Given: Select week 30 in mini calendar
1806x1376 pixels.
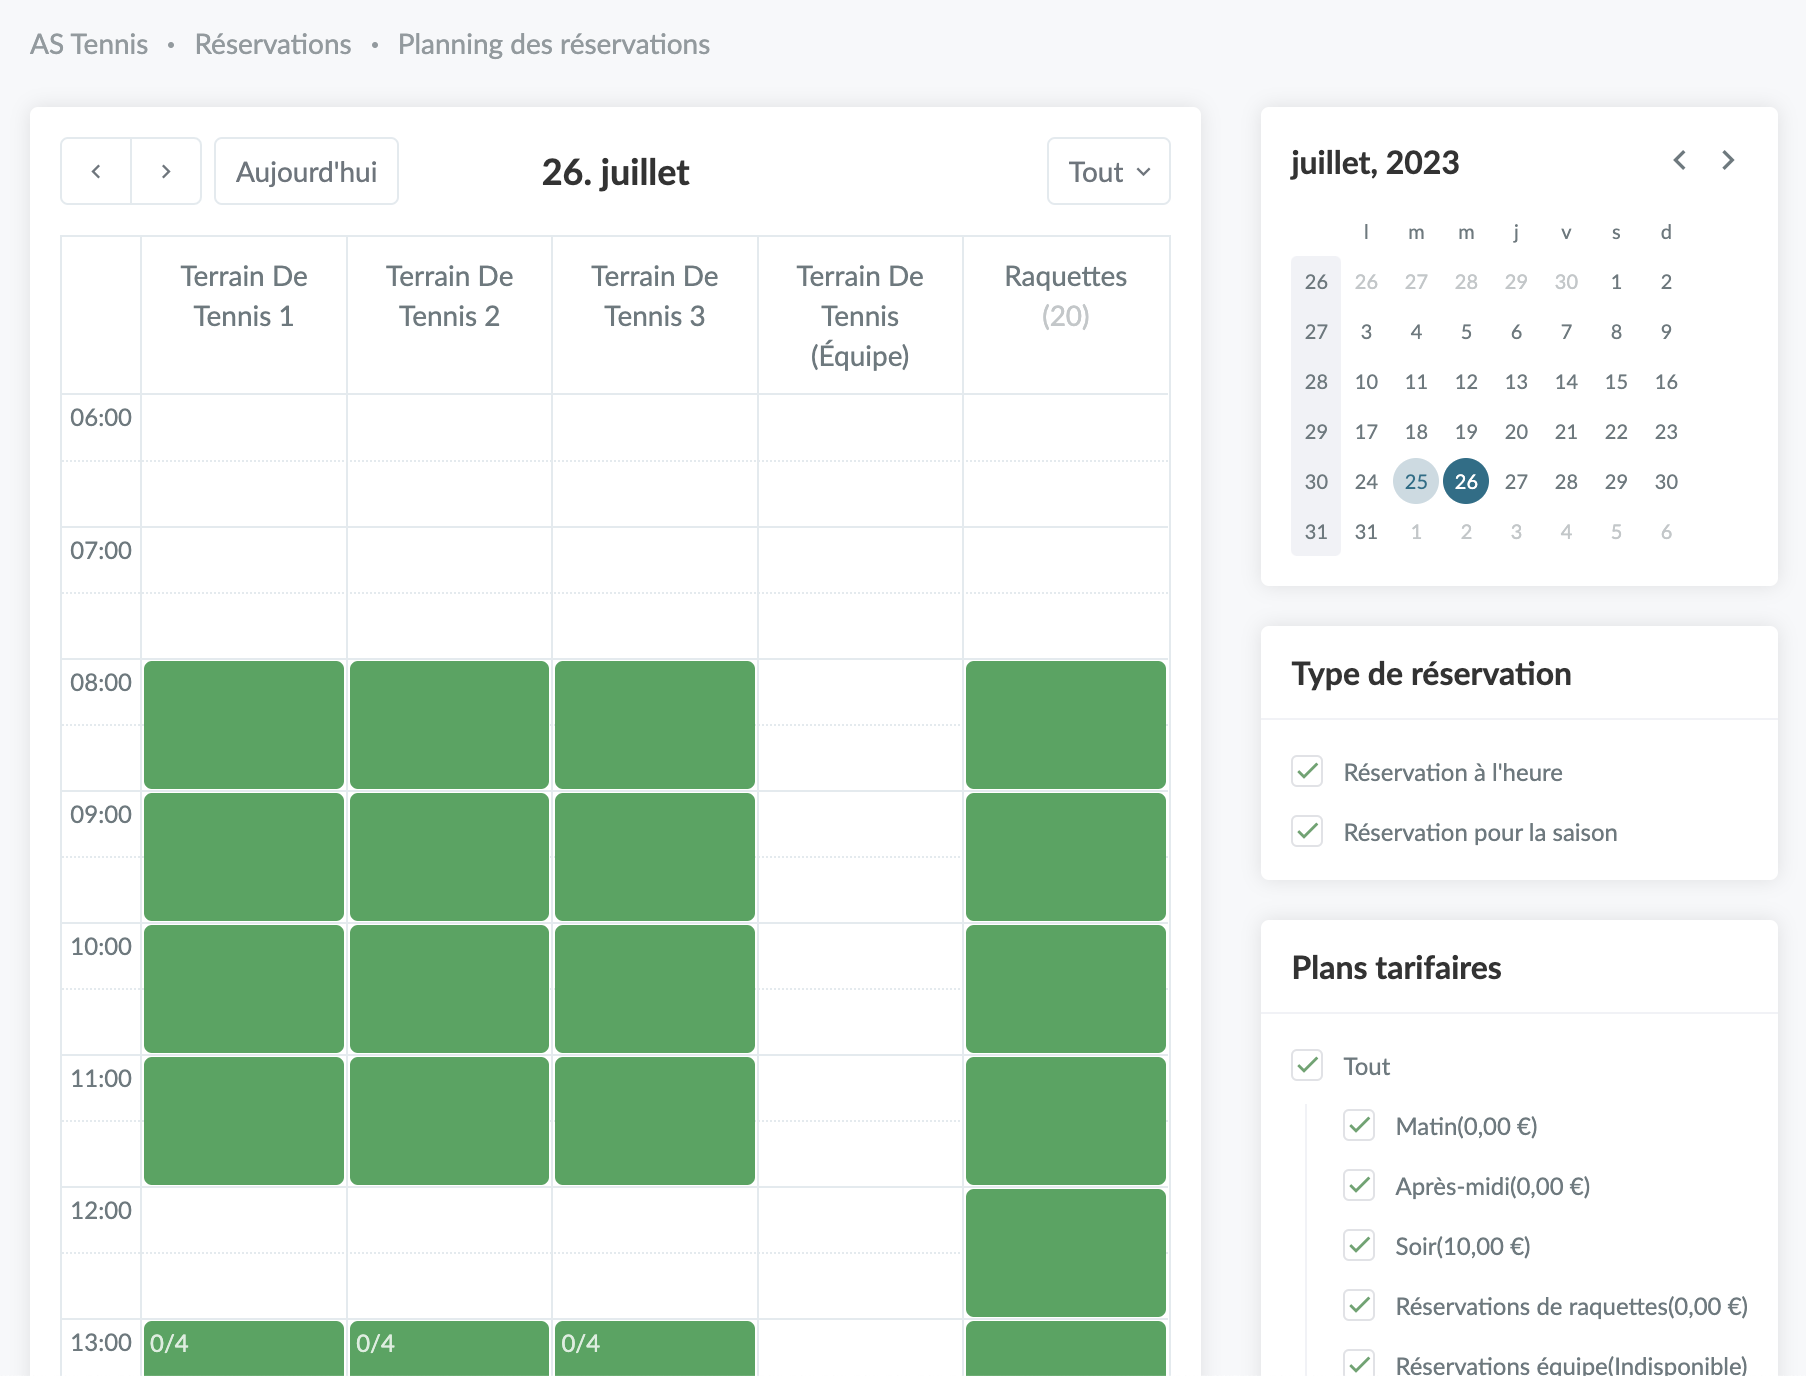Looking at the screenshot, I should 1316,481.
